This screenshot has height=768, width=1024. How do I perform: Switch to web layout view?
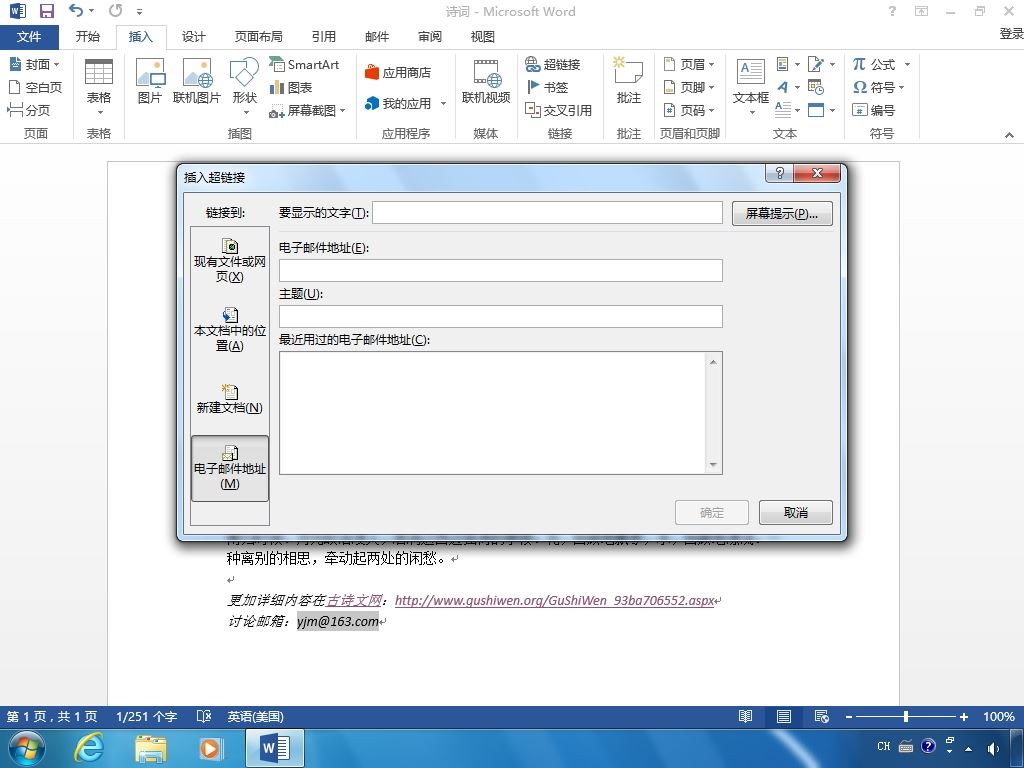pyautogui.click(x=822, y=716)
